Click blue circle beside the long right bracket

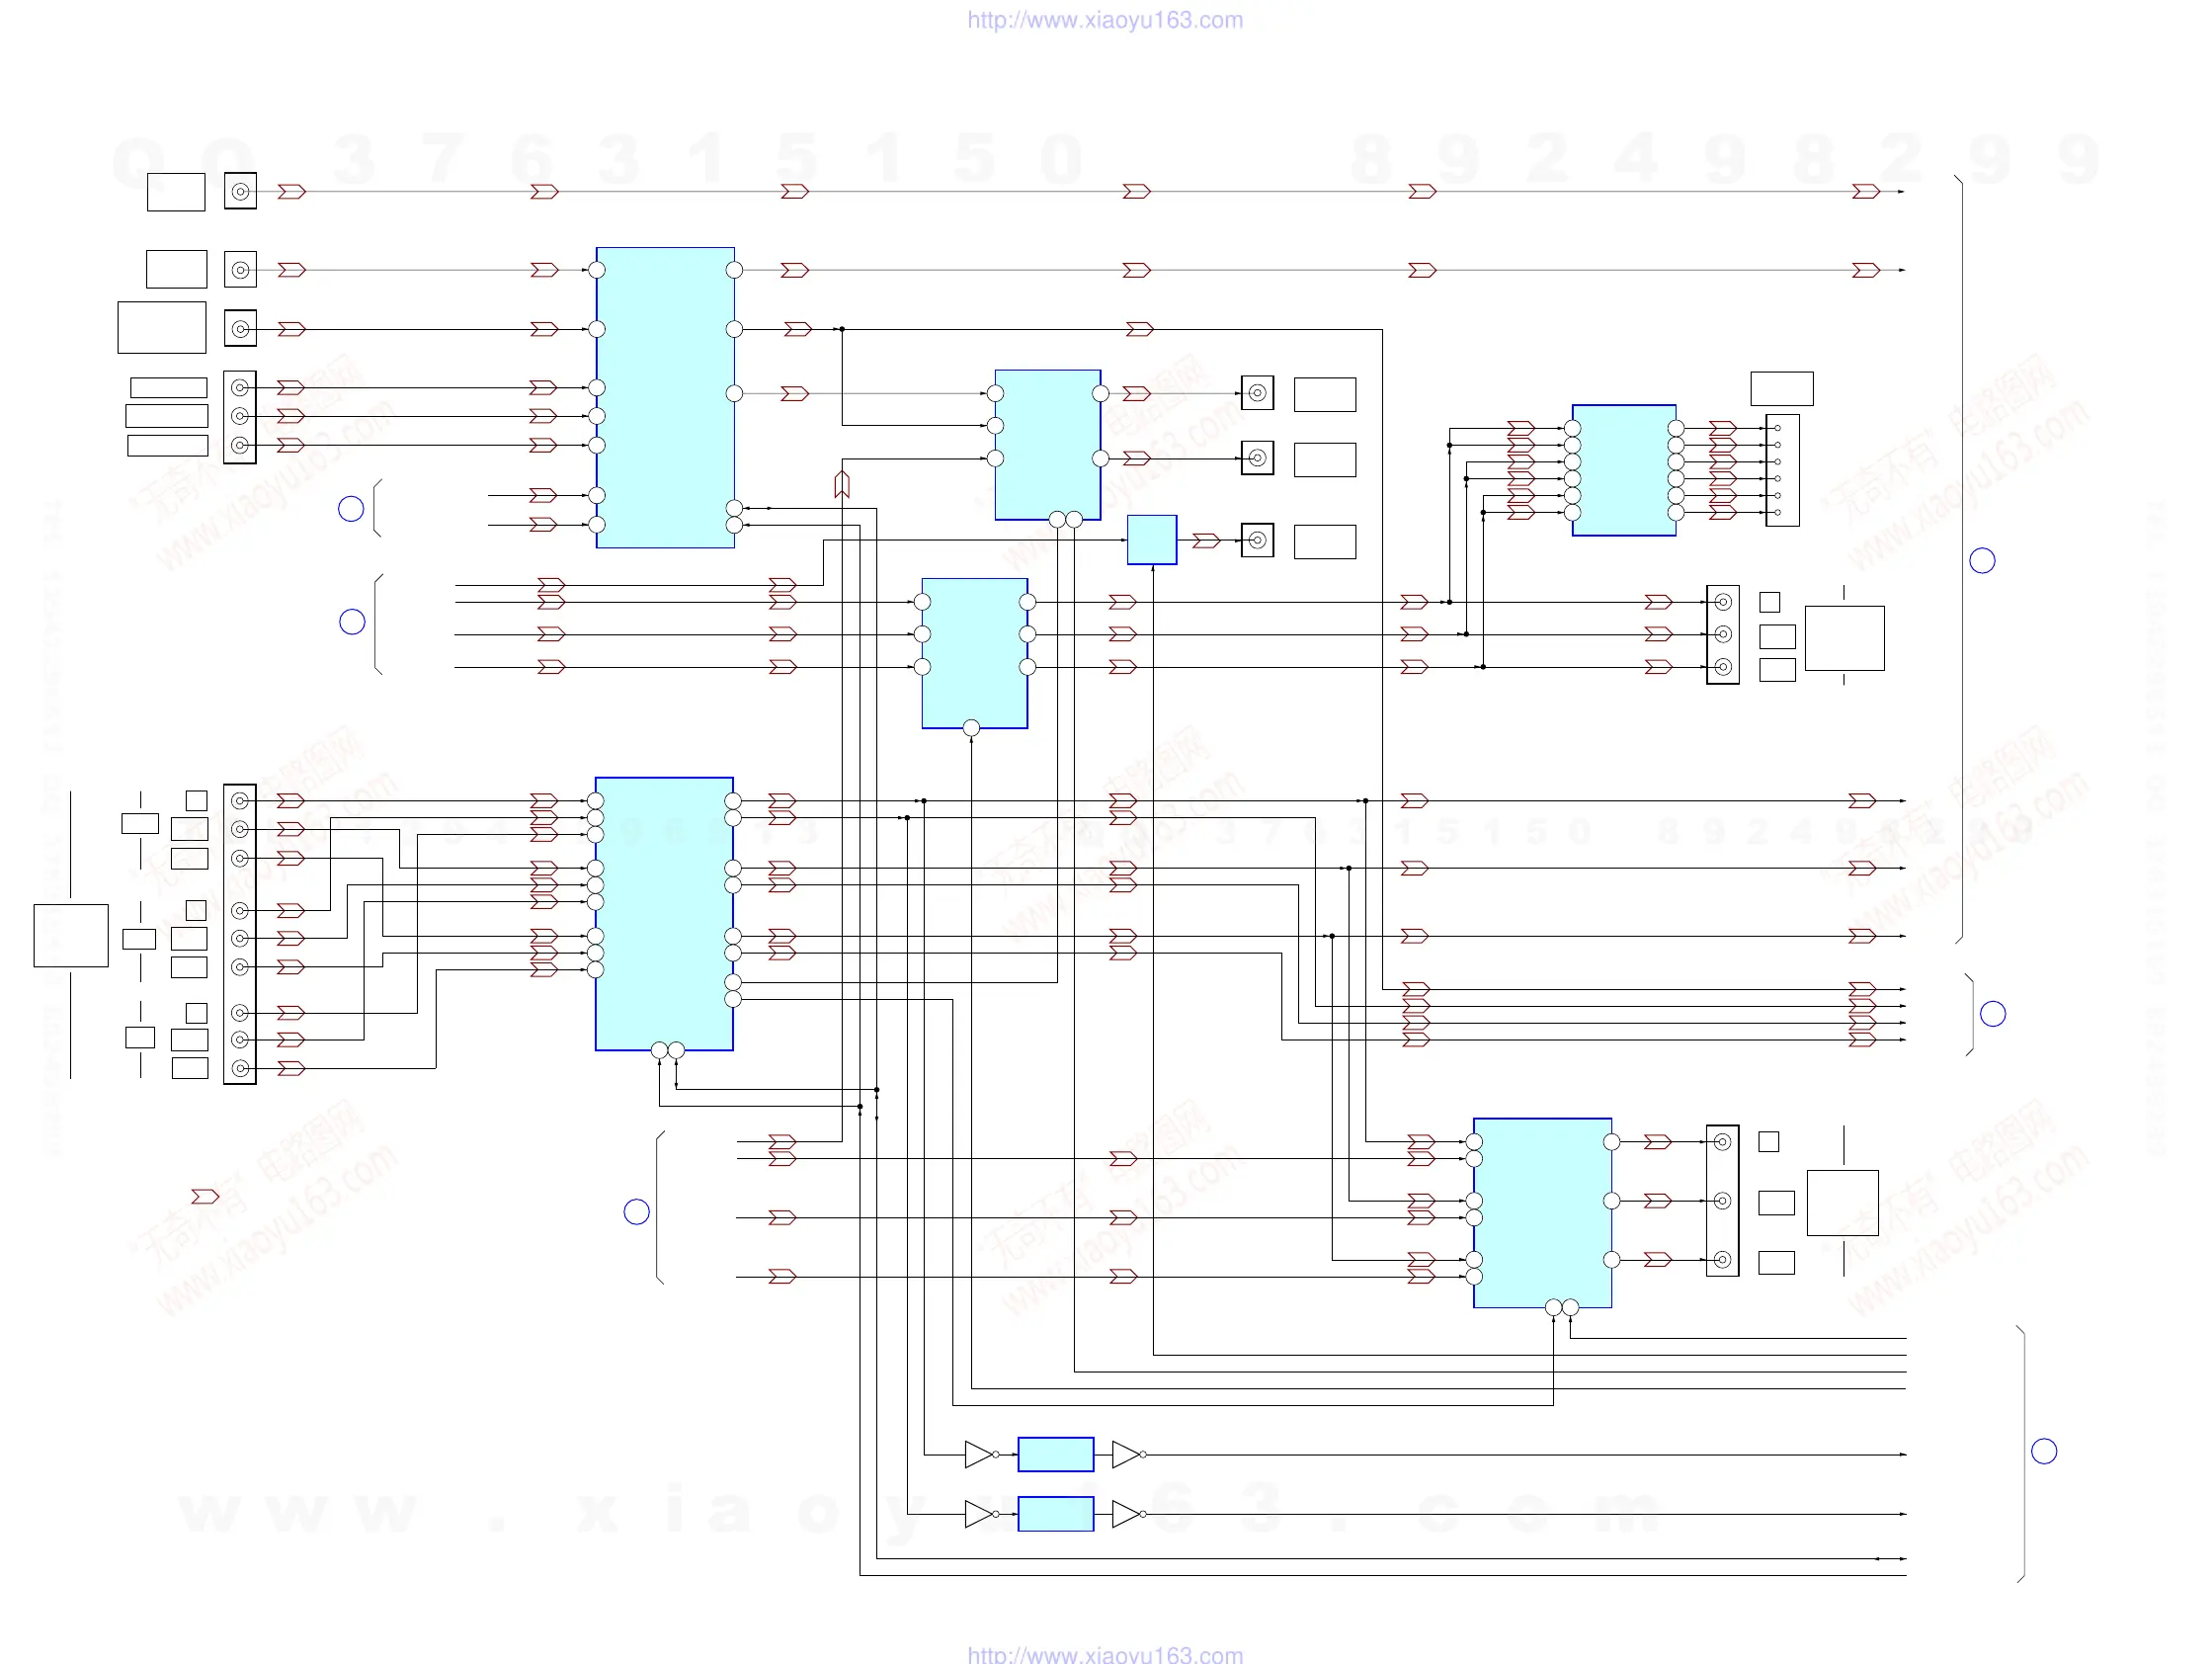(x=1982, y=561)
